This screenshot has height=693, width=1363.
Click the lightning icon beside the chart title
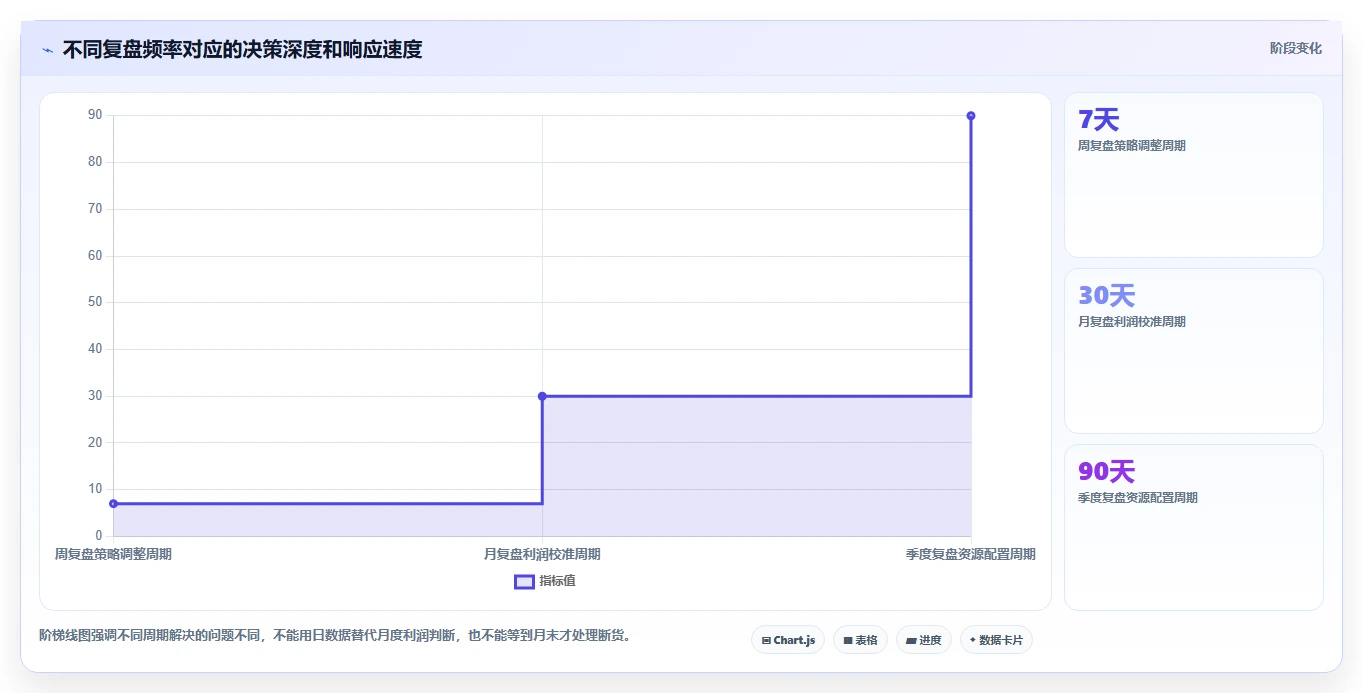[47, 50]
